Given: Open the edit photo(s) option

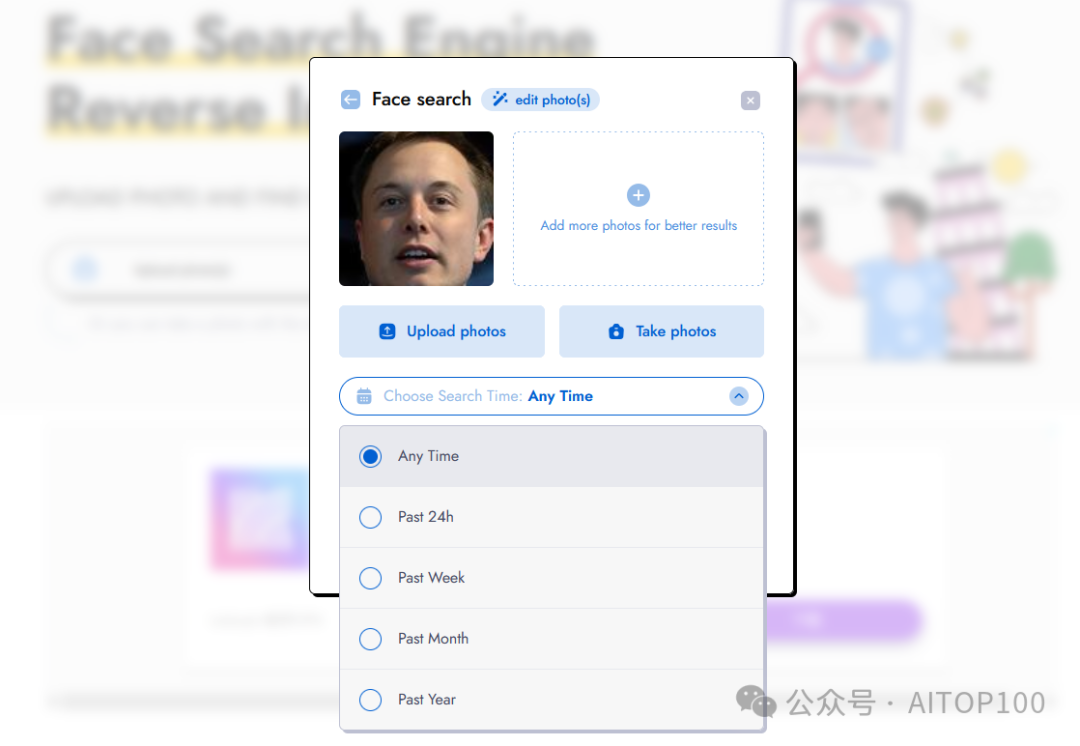Looking at the screenshot, I should click(540, 100).
